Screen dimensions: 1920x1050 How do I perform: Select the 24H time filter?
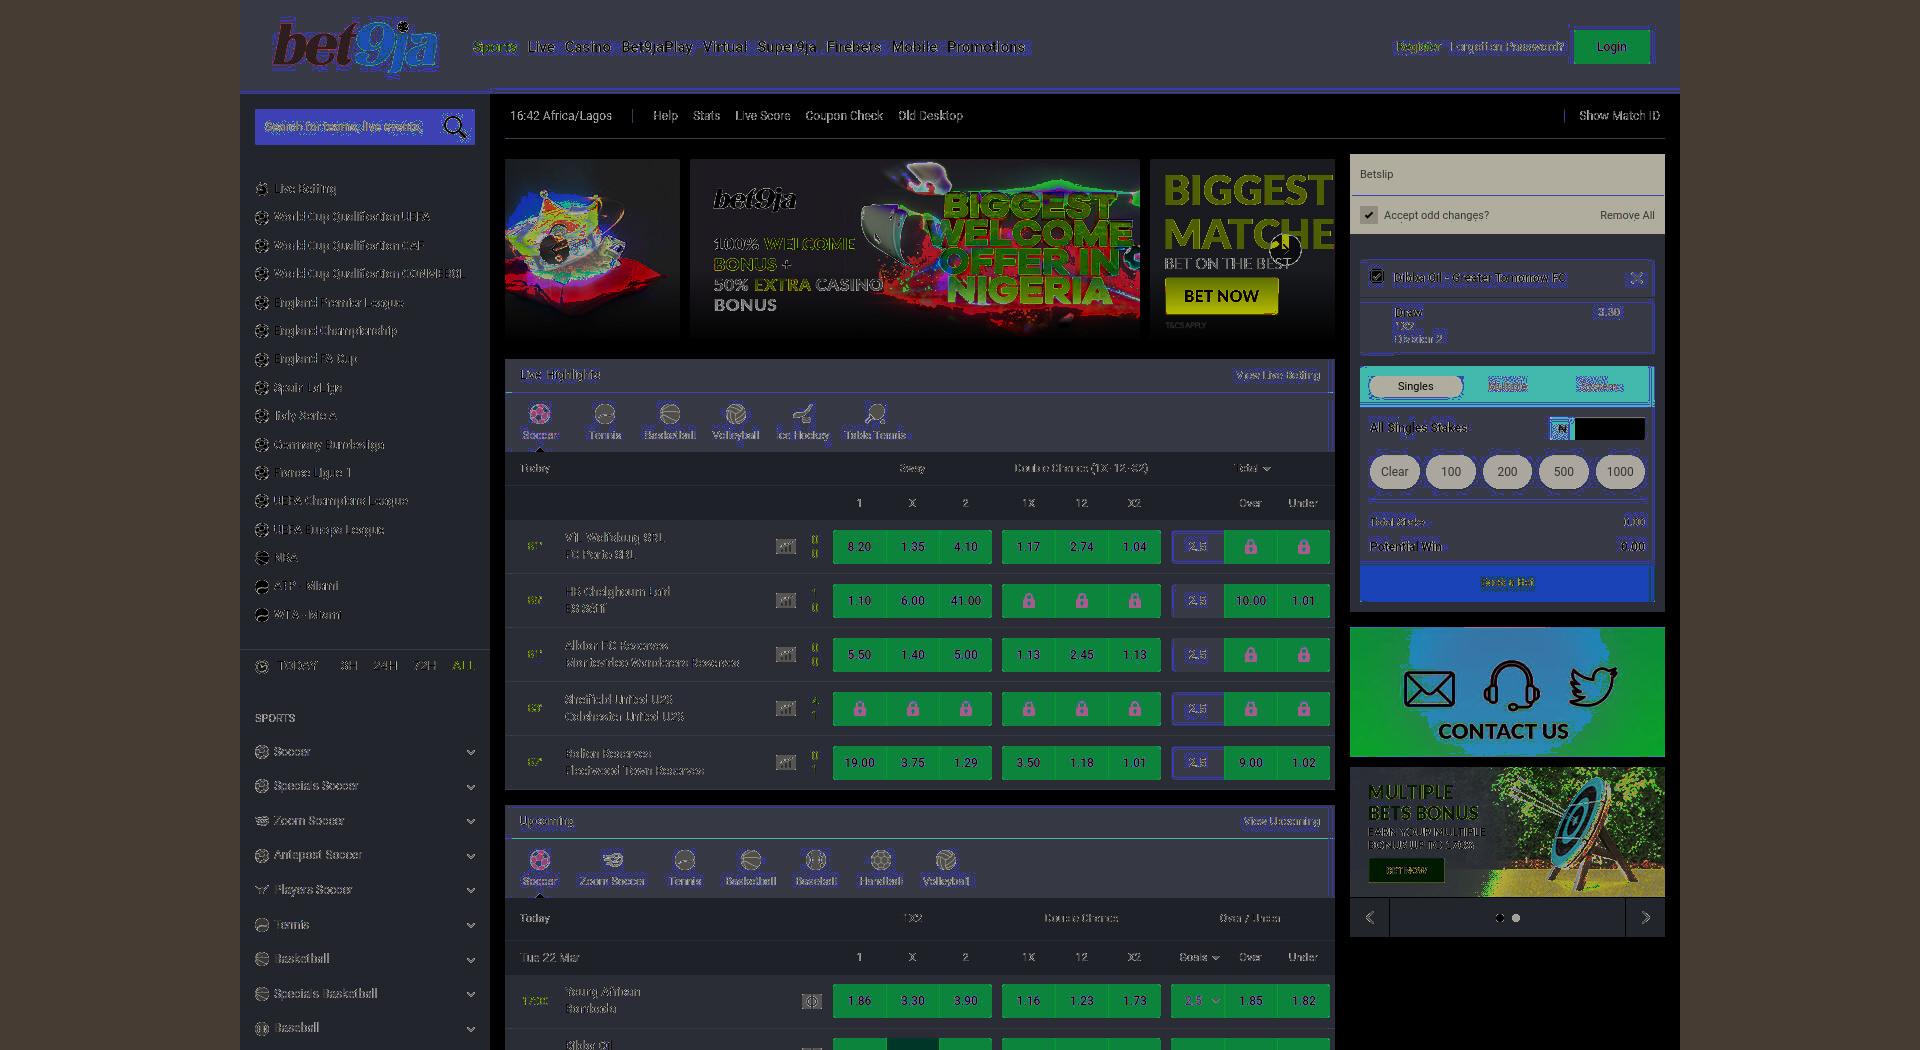(385, 666)
